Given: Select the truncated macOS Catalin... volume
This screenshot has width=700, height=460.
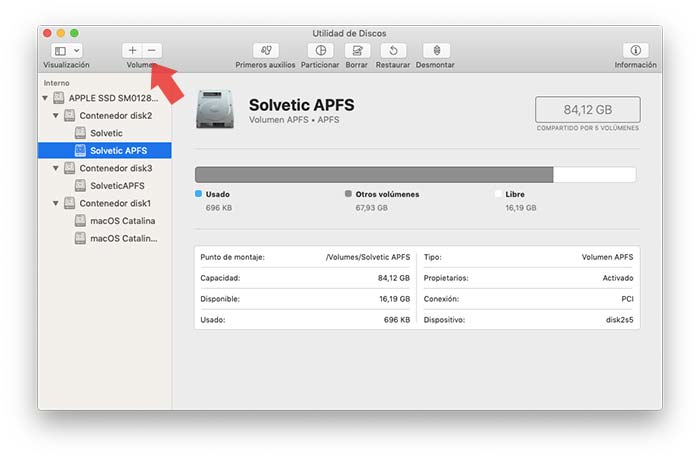Looking at the screenshot, I should click(x=105, y=238).
